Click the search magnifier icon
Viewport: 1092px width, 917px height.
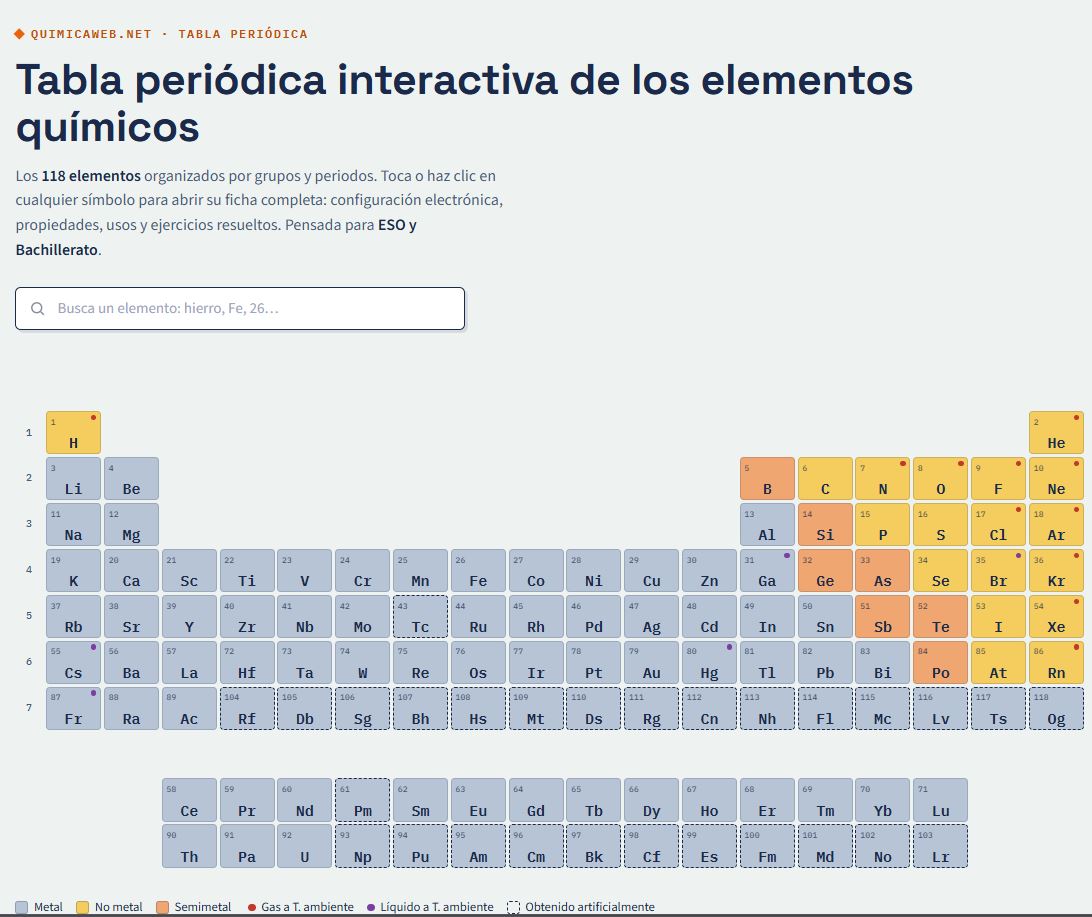pos(38,308)
